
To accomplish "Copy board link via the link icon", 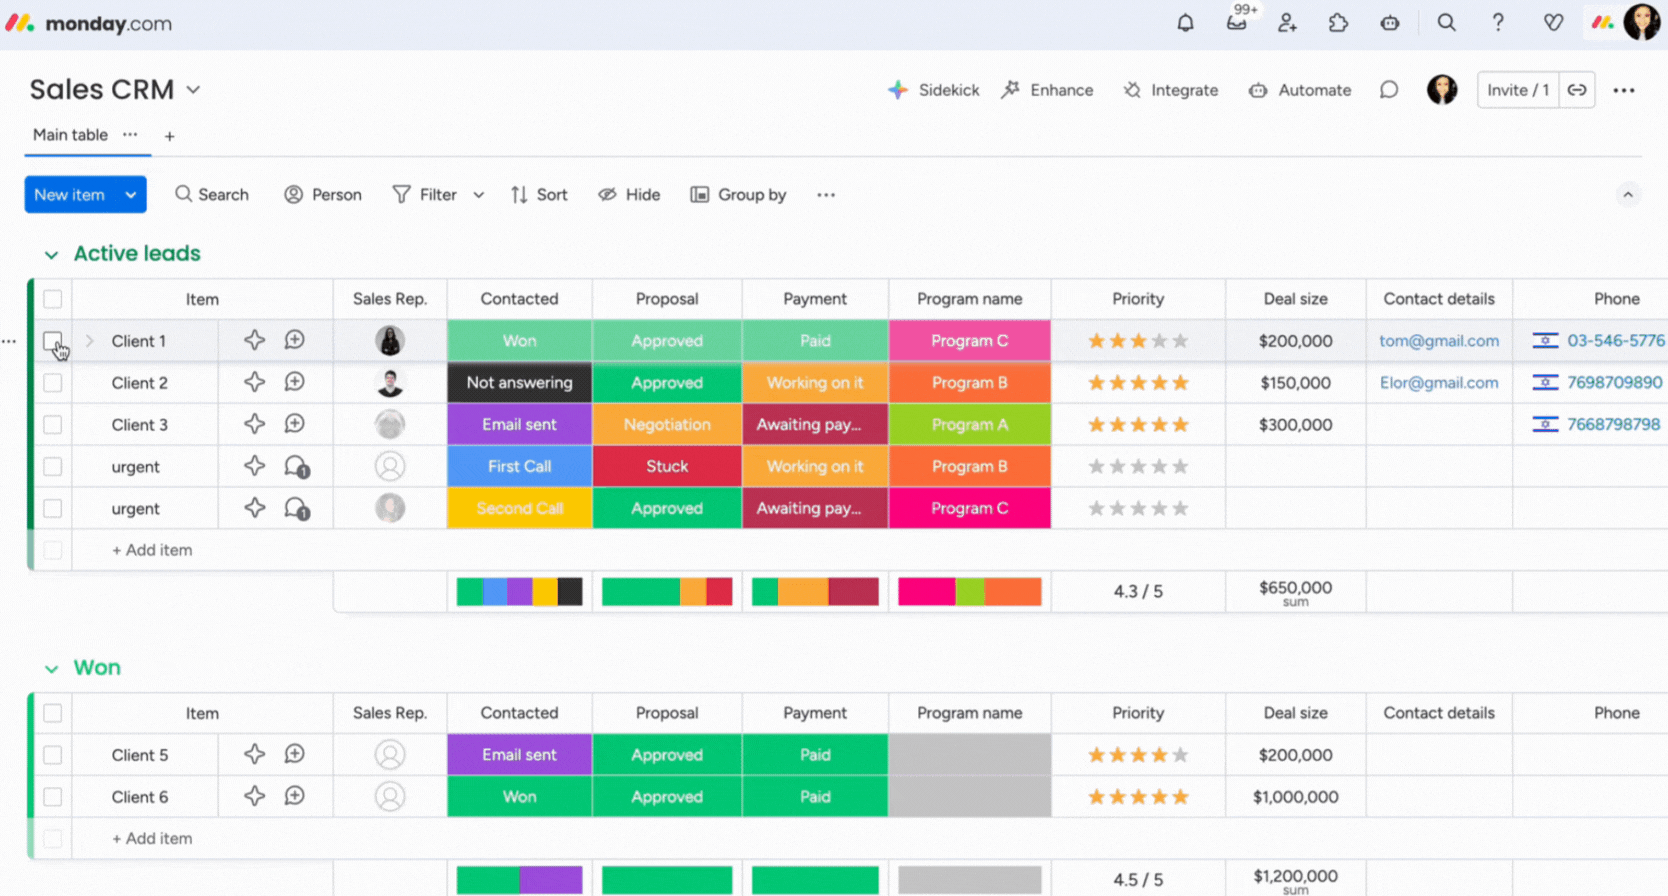I will coord(1577,90).
